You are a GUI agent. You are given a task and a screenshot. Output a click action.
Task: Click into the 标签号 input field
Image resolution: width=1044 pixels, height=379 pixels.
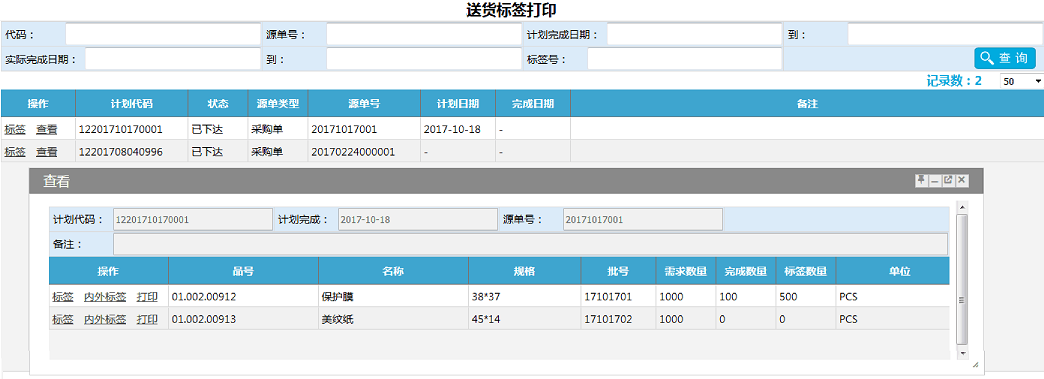pyautogui.click(x=684, y=59)
